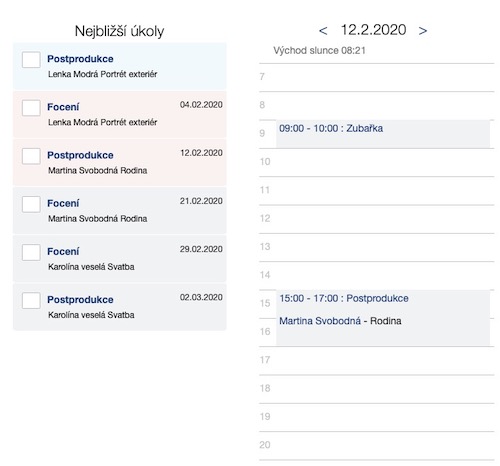
Task: Go to next day arrow
Action: pyautogui.click(x=423, y=31)
